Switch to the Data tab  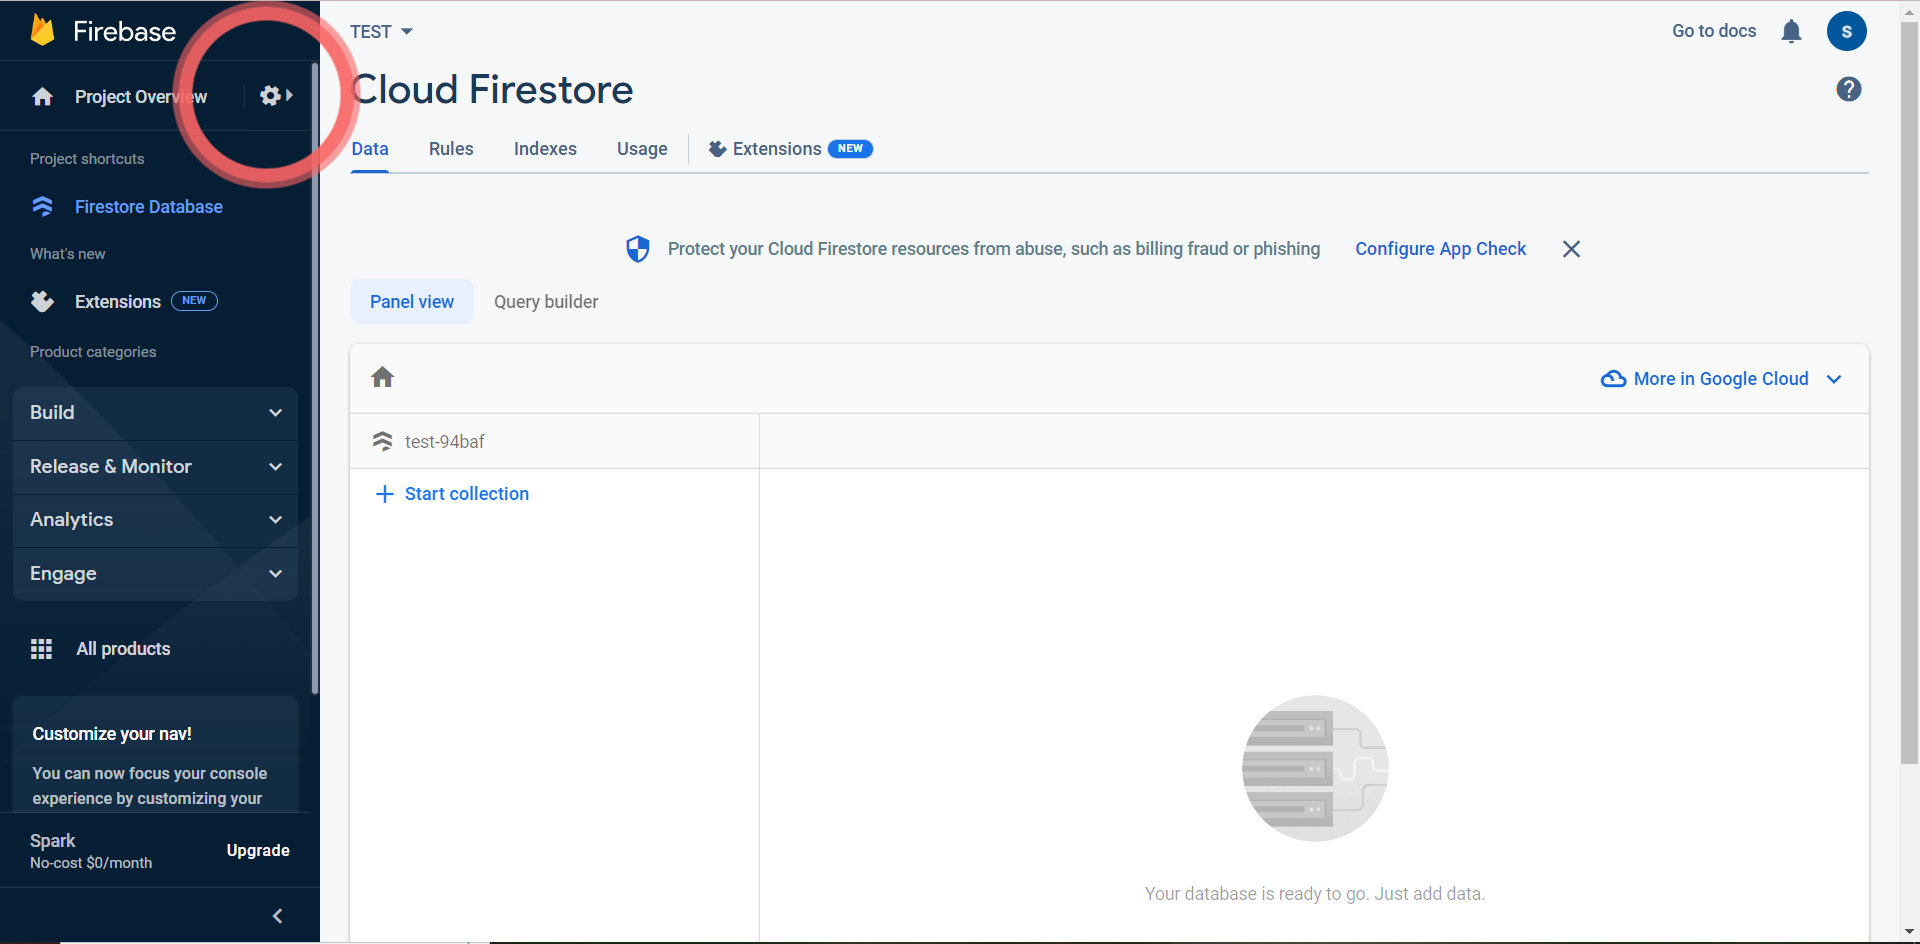[370, 149]
